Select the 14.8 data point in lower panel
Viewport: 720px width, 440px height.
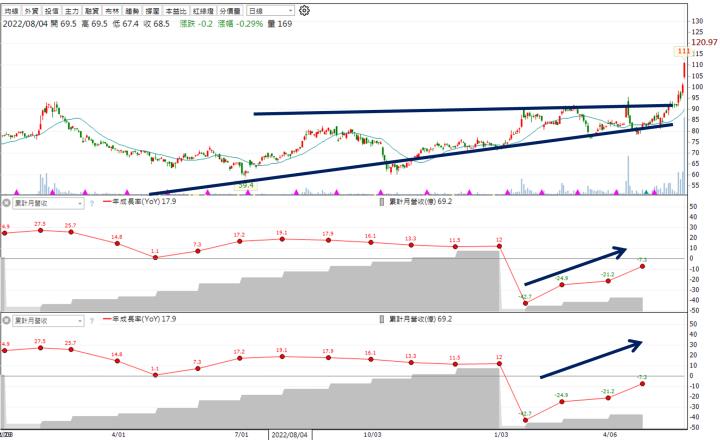click(117, 361)
